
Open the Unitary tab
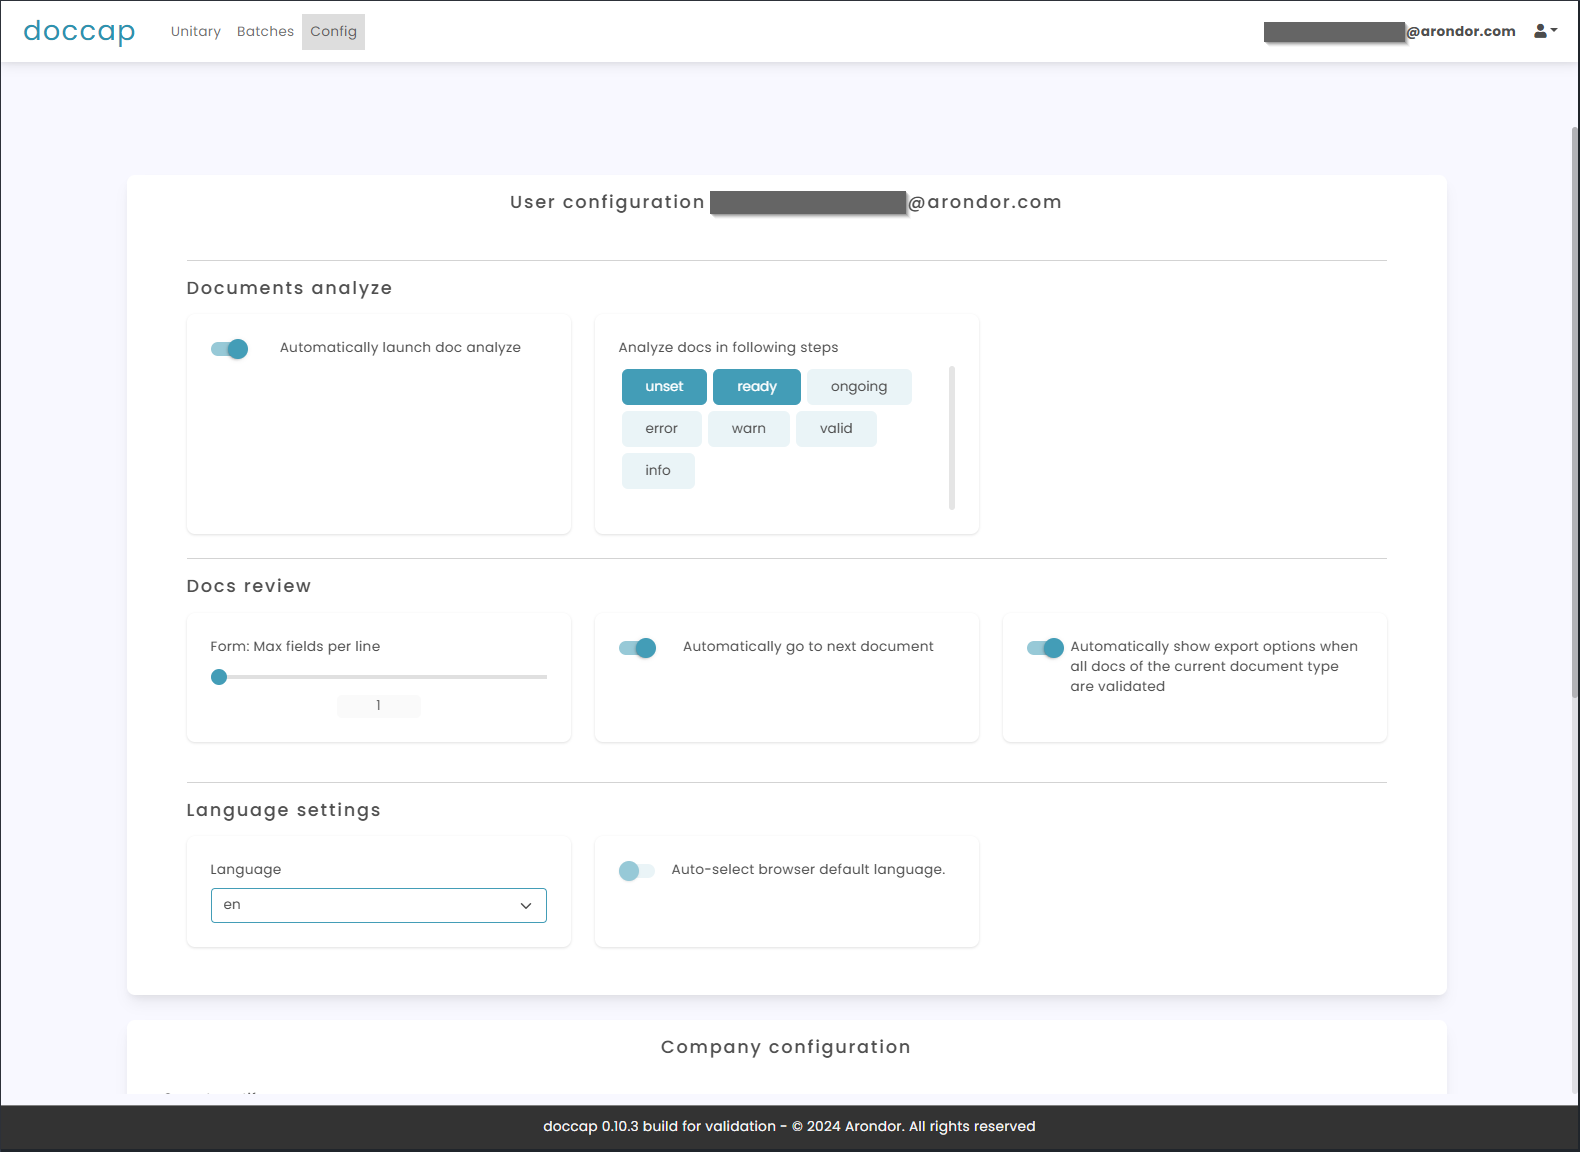(x=195, y=32)
